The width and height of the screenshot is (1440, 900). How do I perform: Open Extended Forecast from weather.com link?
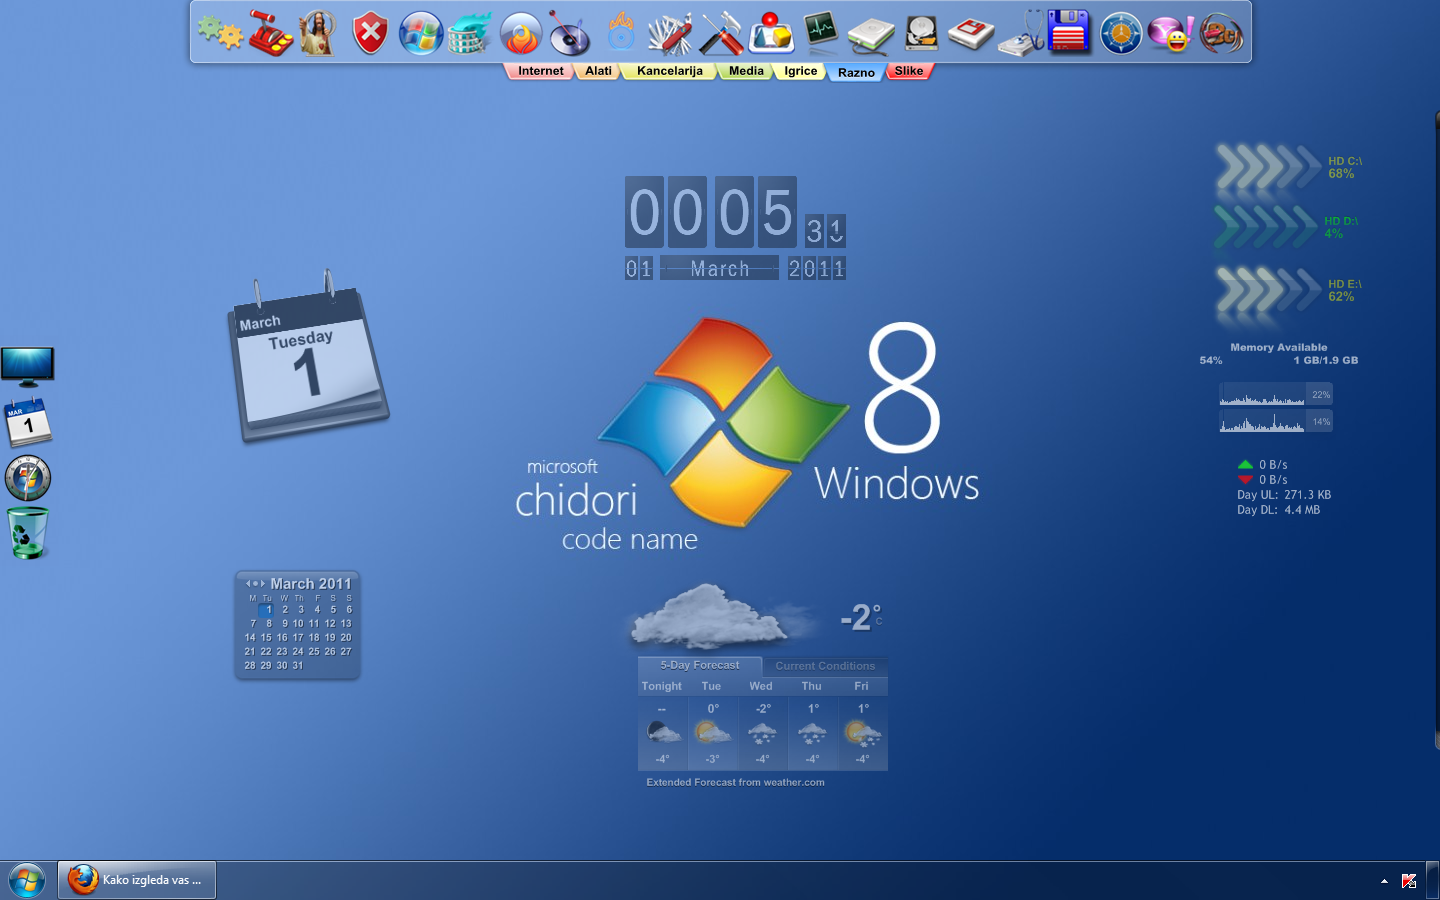[x=735, y=783]
